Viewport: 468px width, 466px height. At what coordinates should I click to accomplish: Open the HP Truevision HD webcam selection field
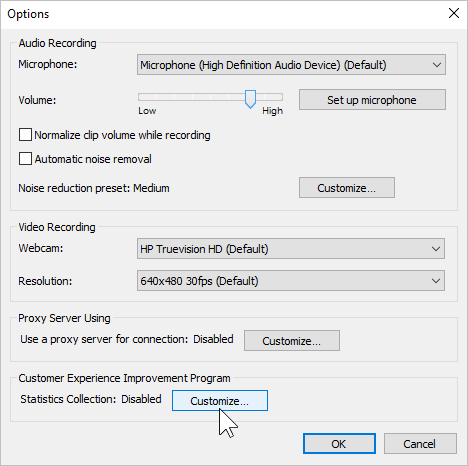click(291, 249)
